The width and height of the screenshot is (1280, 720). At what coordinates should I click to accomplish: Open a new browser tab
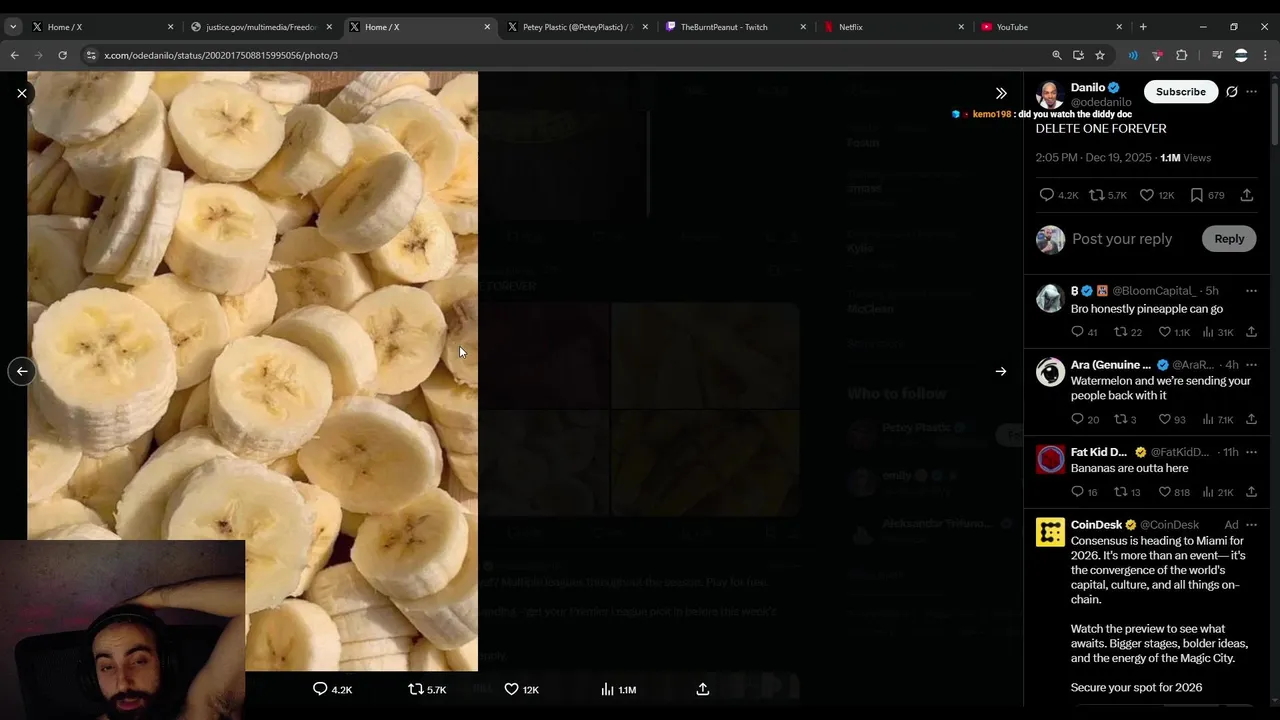tap(1143, 27)
